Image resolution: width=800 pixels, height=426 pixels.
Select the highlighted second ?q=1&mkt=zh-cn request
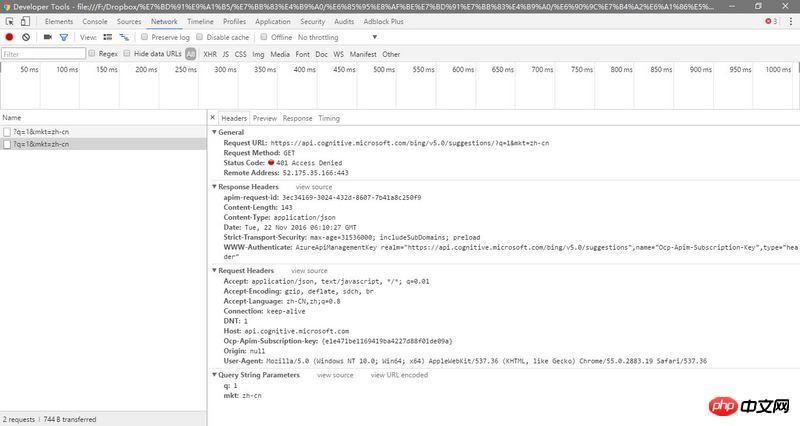(103, 144)
